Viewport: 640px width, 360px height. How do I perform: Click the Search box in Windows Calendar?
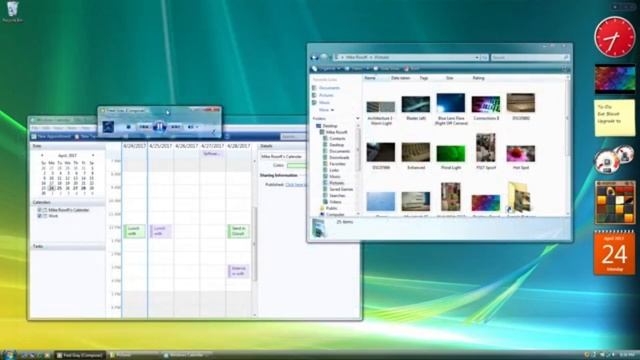point(293,136)
